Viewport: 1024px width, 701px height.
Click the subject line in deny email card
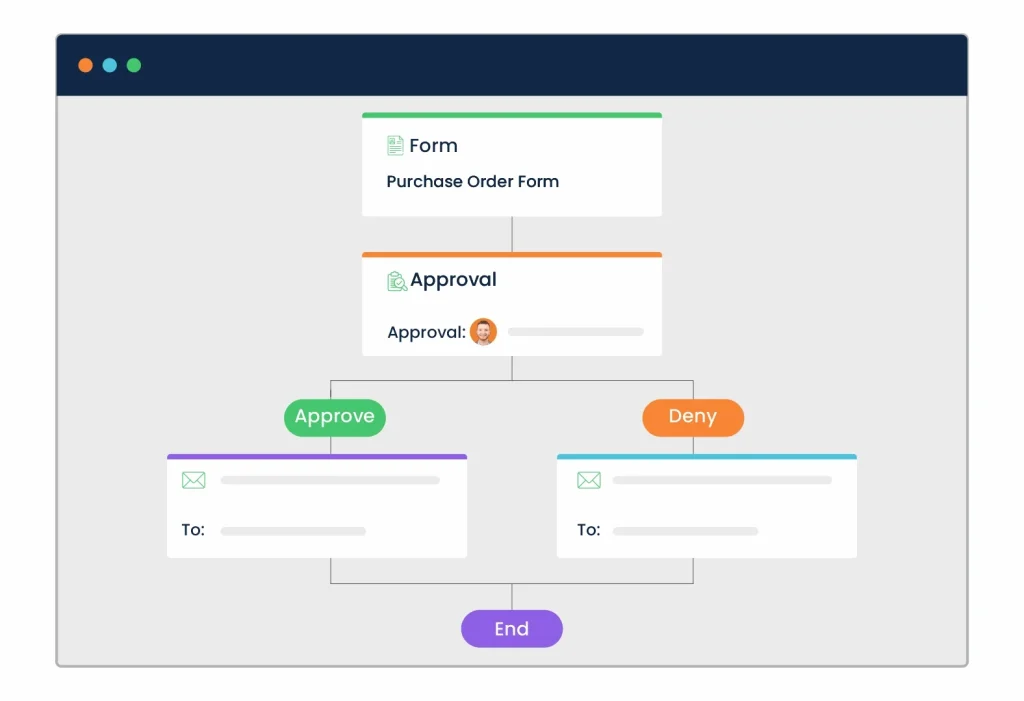pyautogui.click(x=722, y=481)
